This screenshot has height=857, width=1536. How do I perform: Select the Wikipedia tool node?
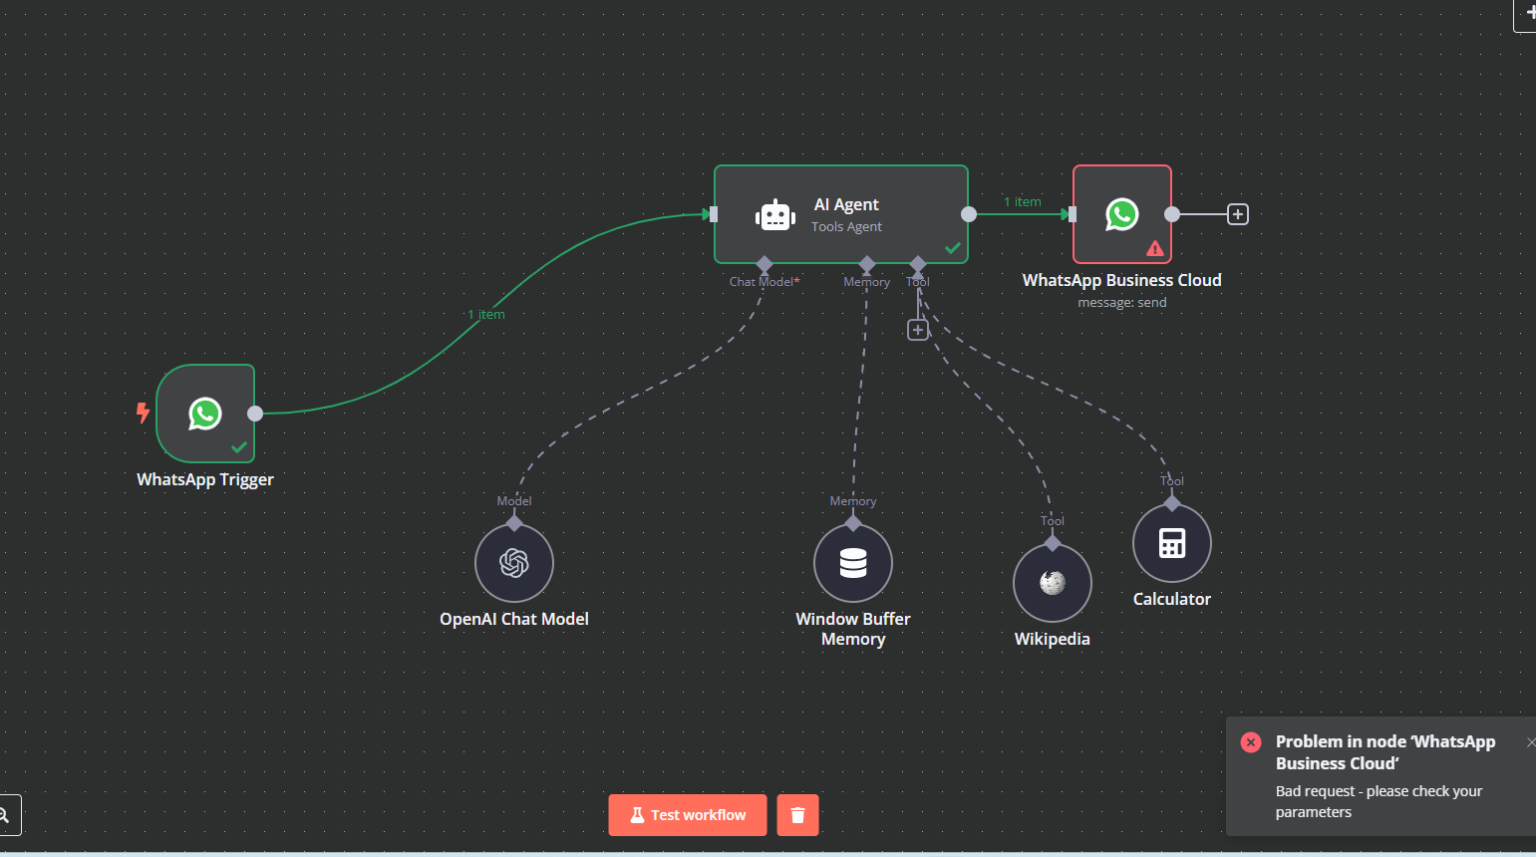[x=1052, y=581]
